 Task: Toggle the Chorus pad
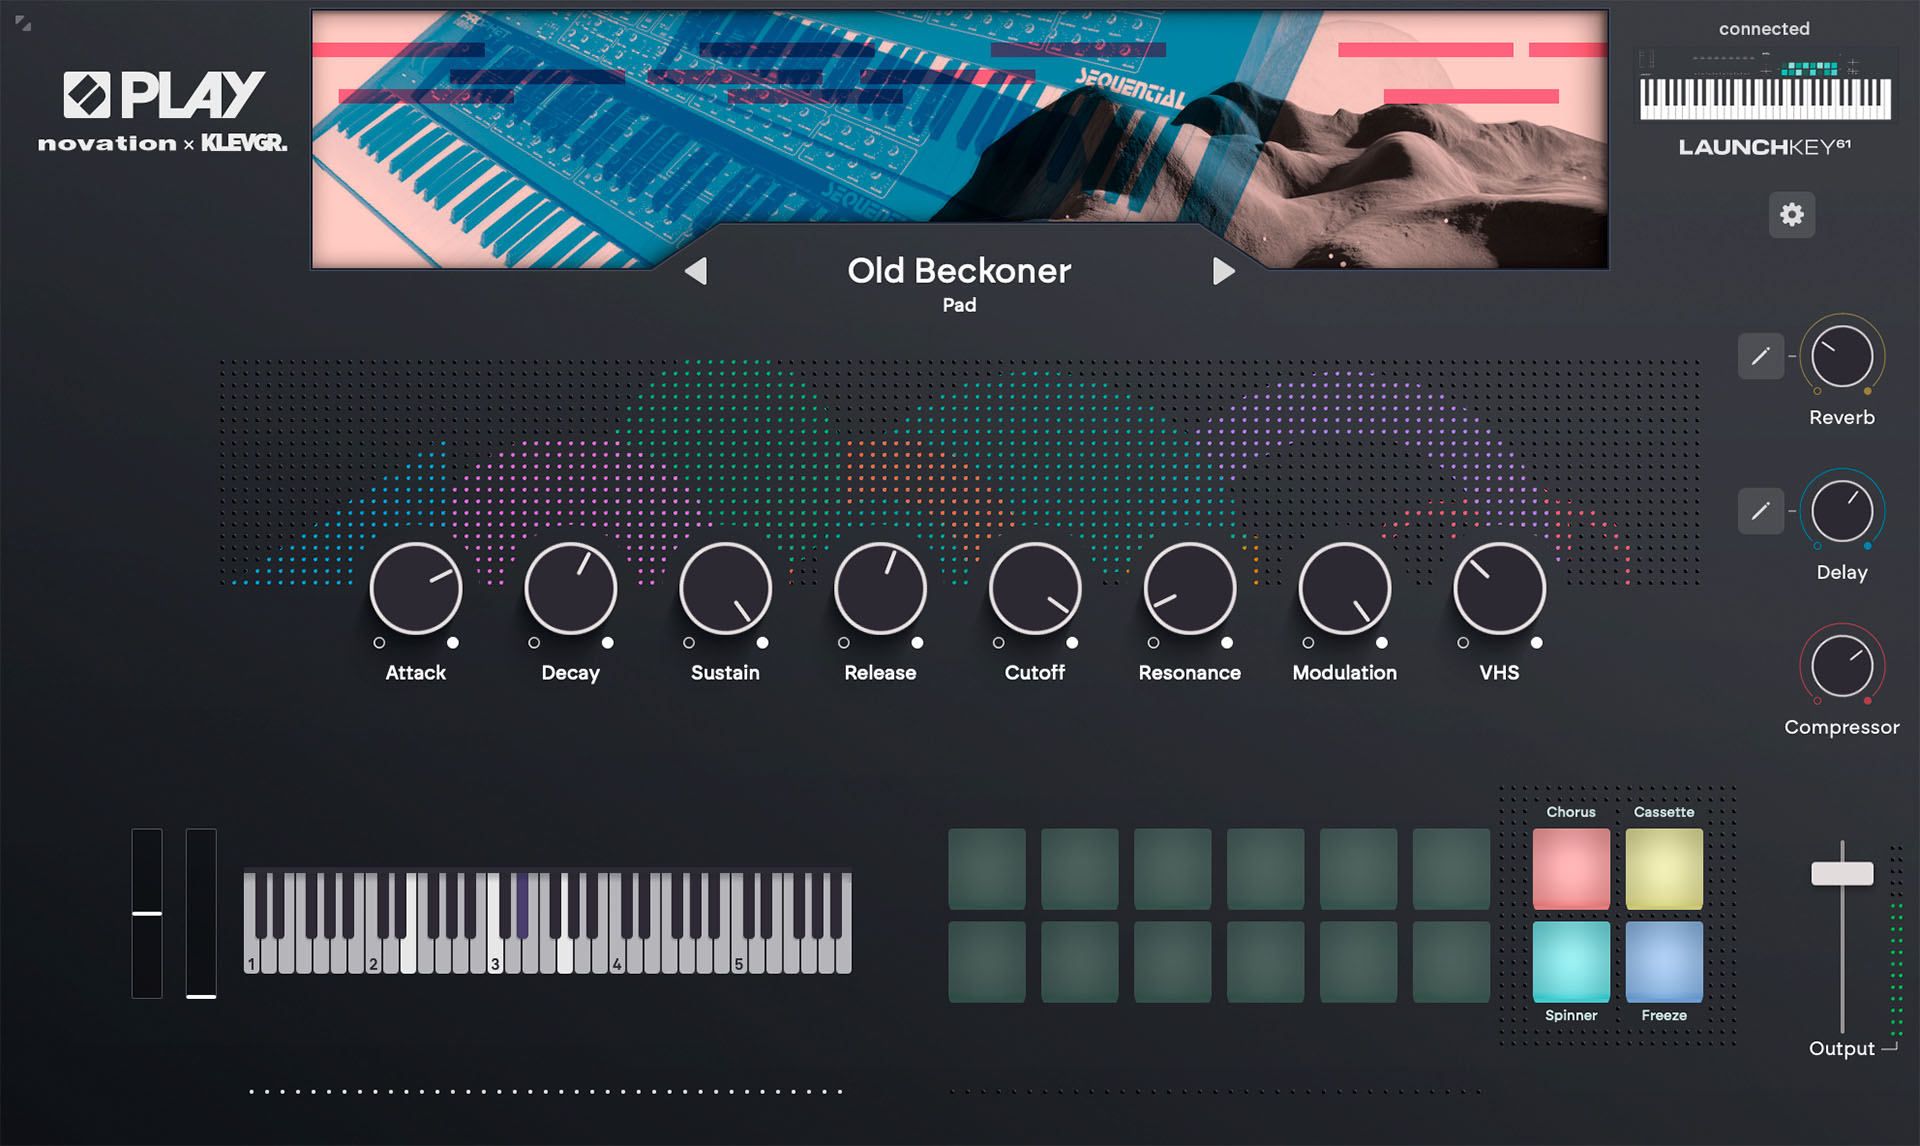click(1571, 869)
